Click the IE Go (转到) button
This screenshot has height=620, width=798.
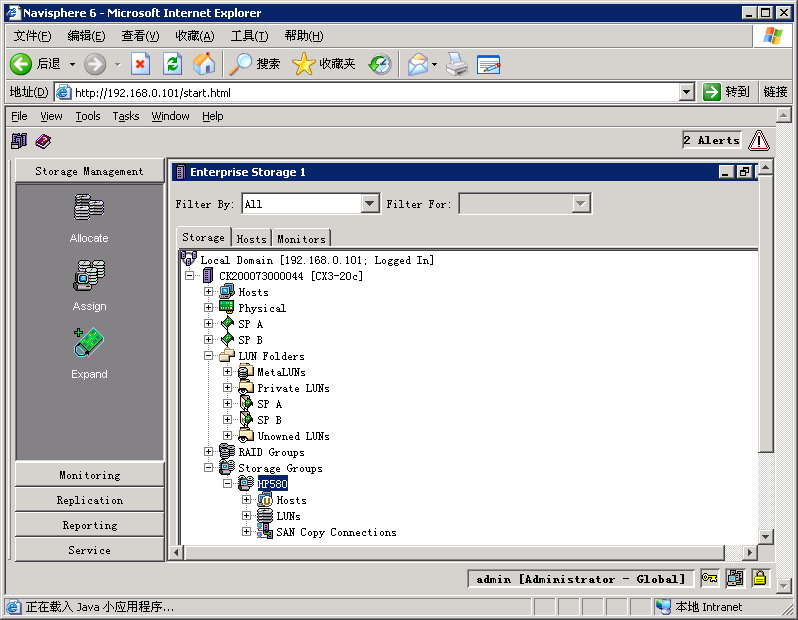pos(727,92)
